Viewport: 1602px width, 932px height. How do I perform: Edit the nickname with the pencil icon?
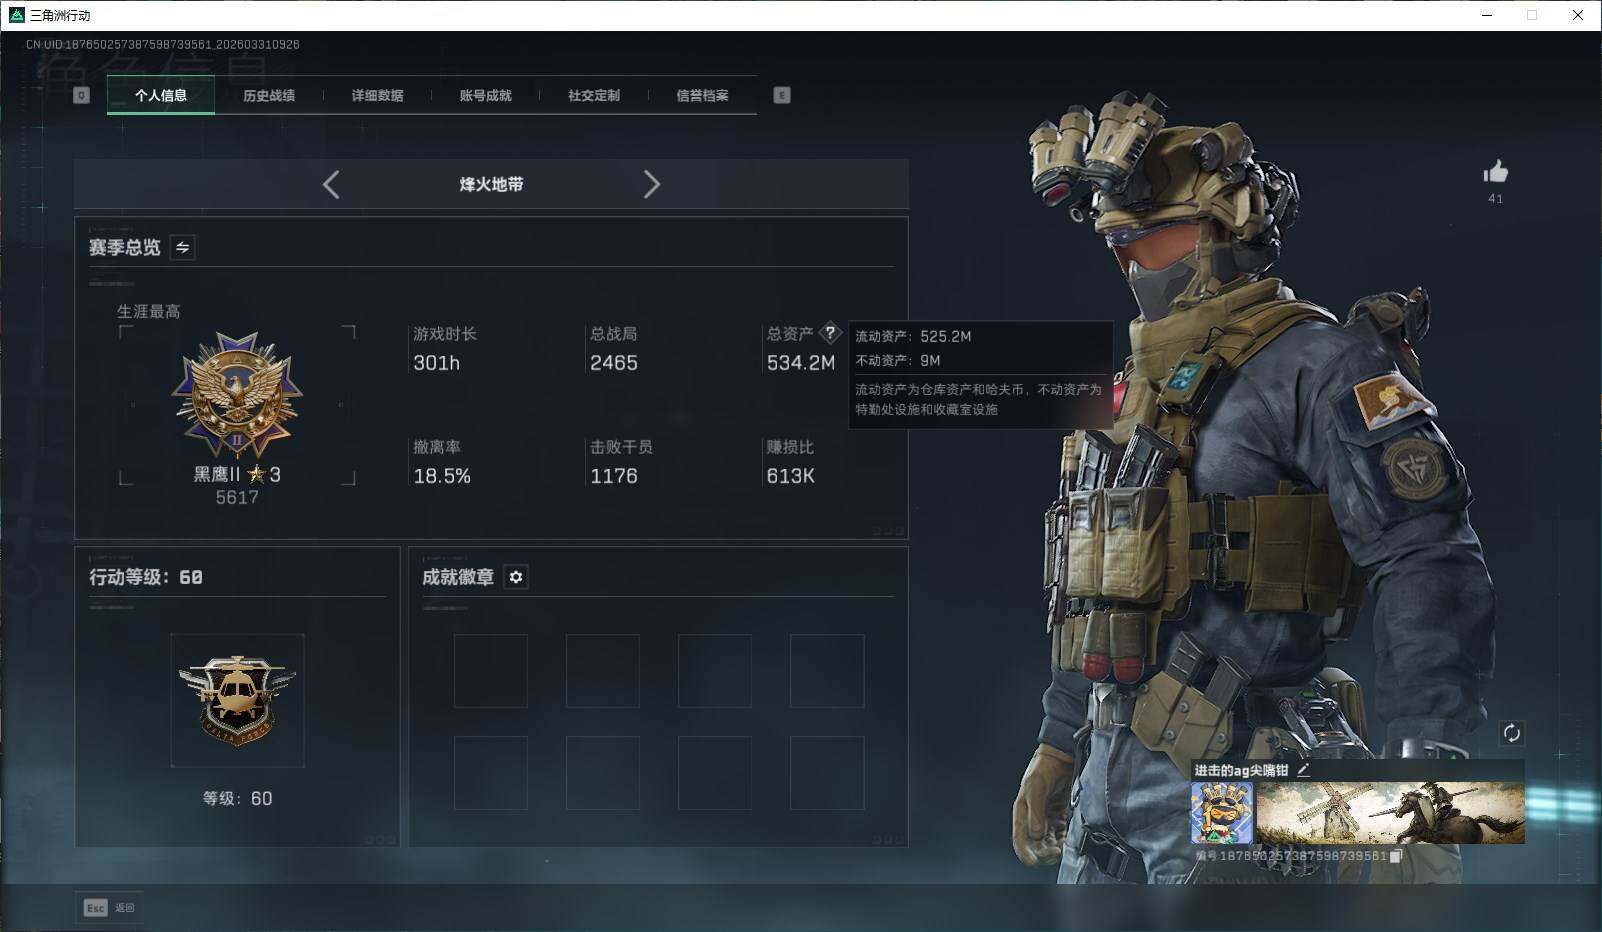(1303, 770)
